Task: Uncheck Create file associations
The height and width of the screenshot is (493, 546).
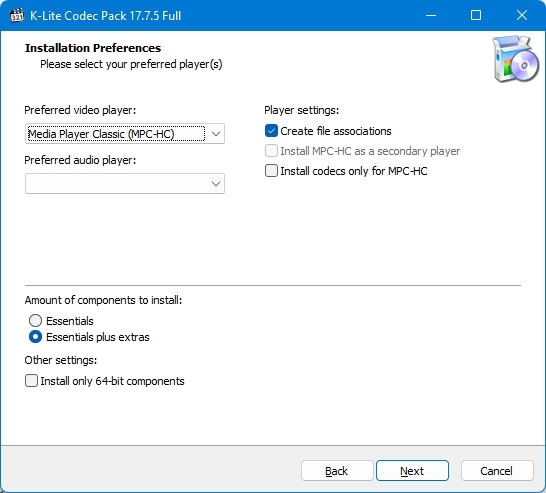Action: pos(271,131)
